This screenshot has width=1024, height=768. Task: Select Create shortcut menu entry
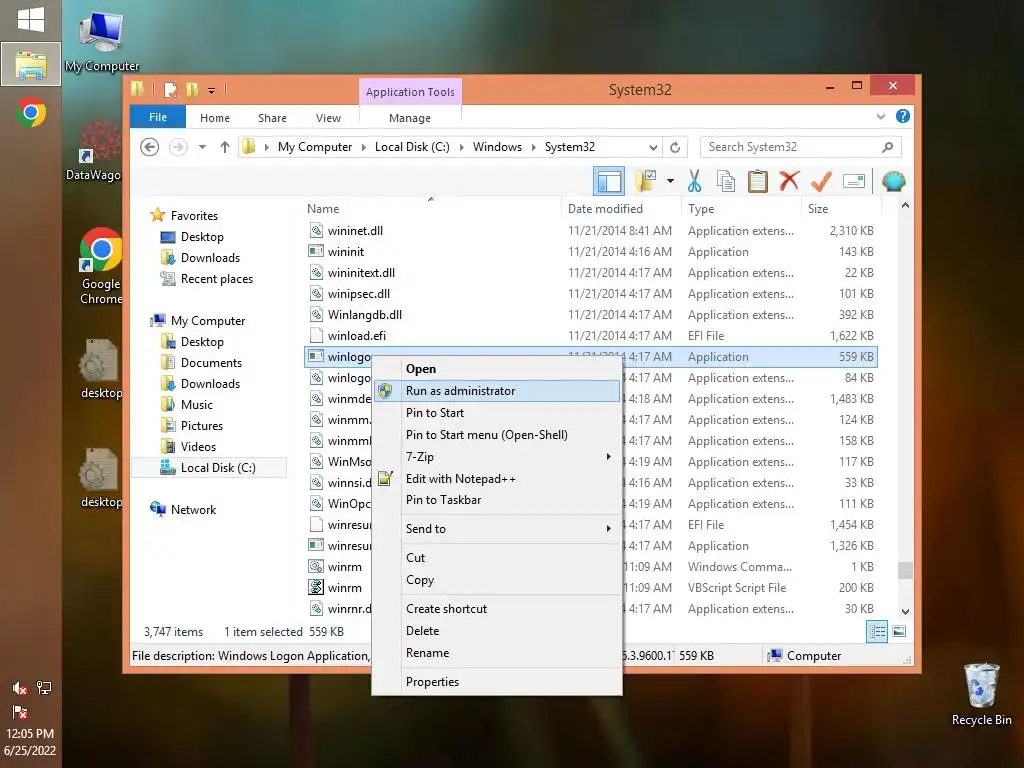[497, 609]
